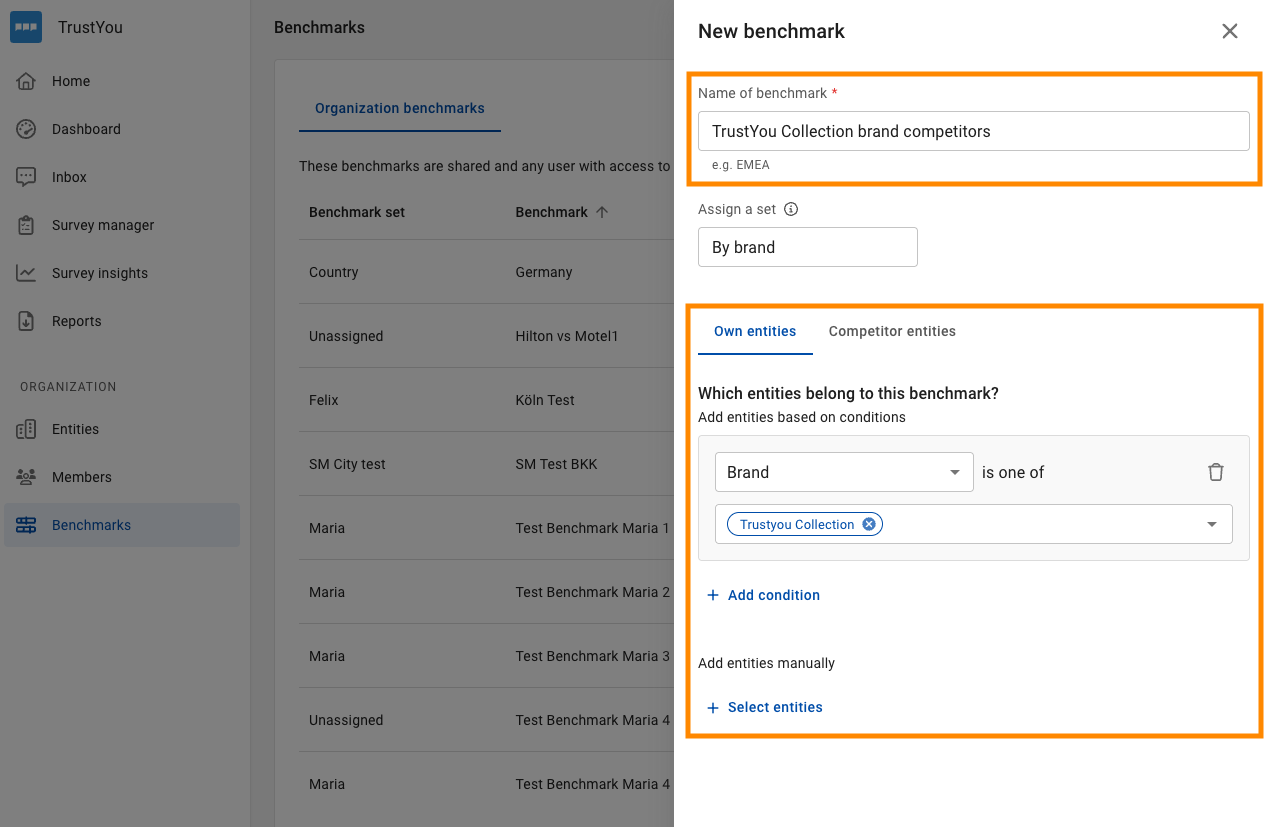Add a new condition

(x=763, y=595)
